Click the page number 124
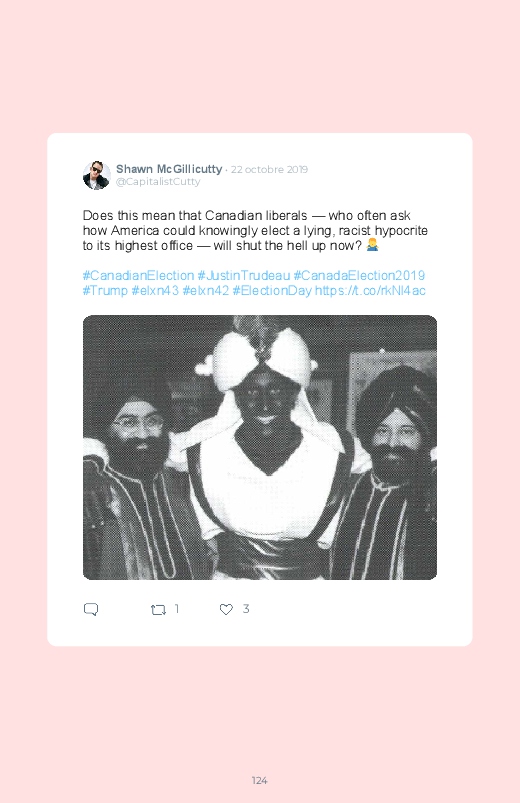The image size is (520, 803). [x=260, y=780]
